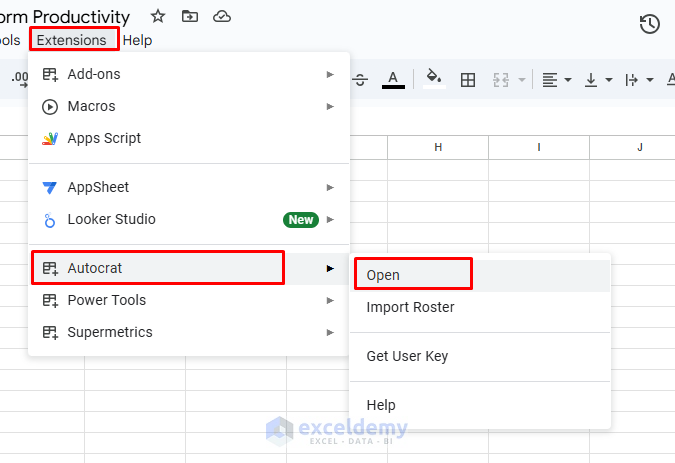The image size is (675, 463).
Task: Open the fill color picker
Action: pos(433,79)
